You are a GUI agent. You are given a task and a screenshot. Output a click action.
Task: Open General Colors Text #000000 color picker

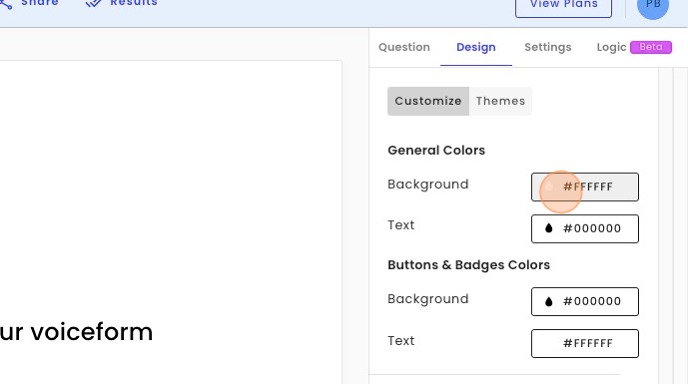pos(585,229)
